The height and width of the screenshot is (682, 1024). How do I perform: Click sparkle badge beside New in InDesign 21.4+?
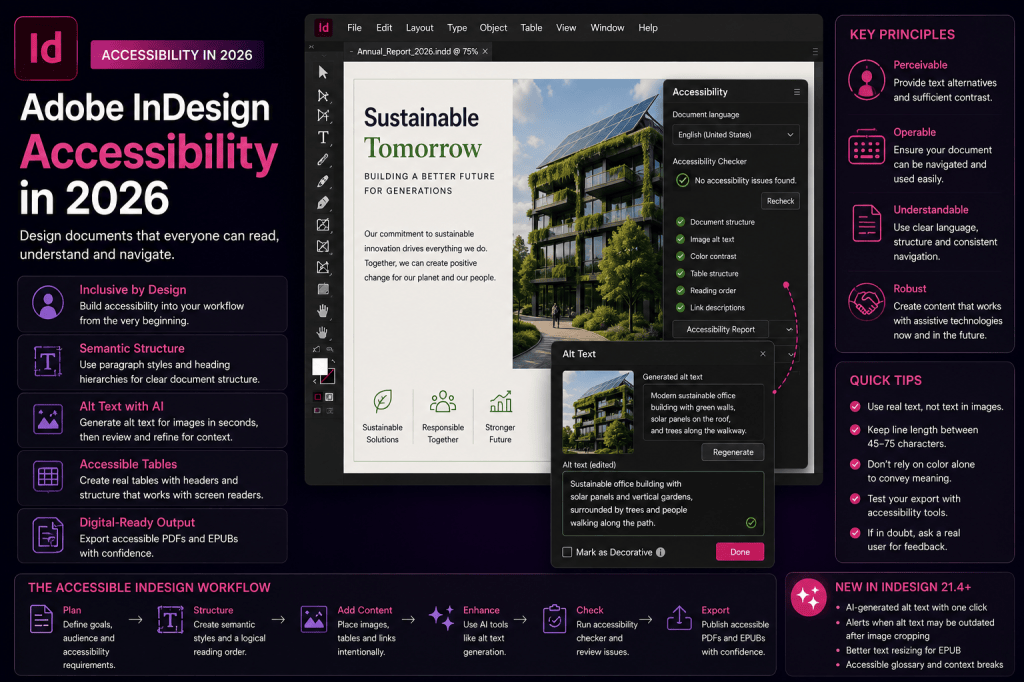point(808,597)
